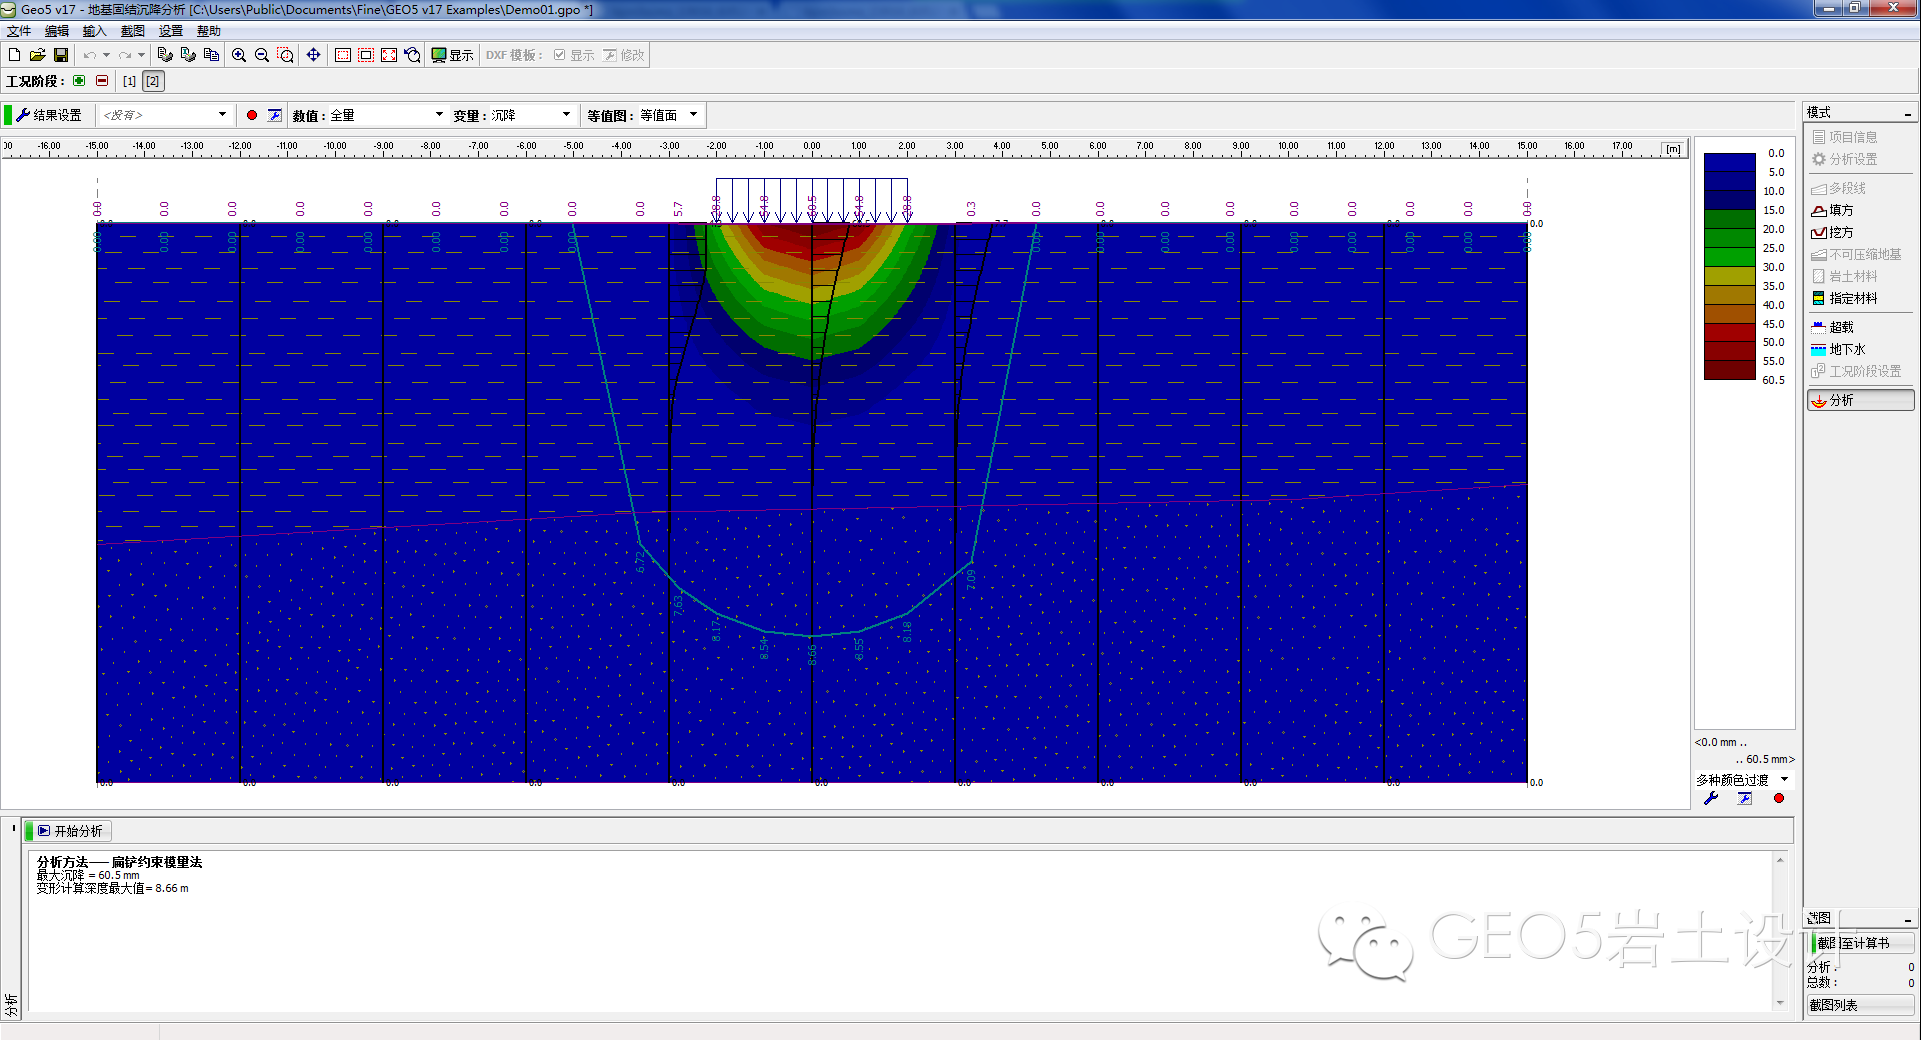
Task: Fit view with the red expand-arrows icon
Action: (x=389, y=55)
